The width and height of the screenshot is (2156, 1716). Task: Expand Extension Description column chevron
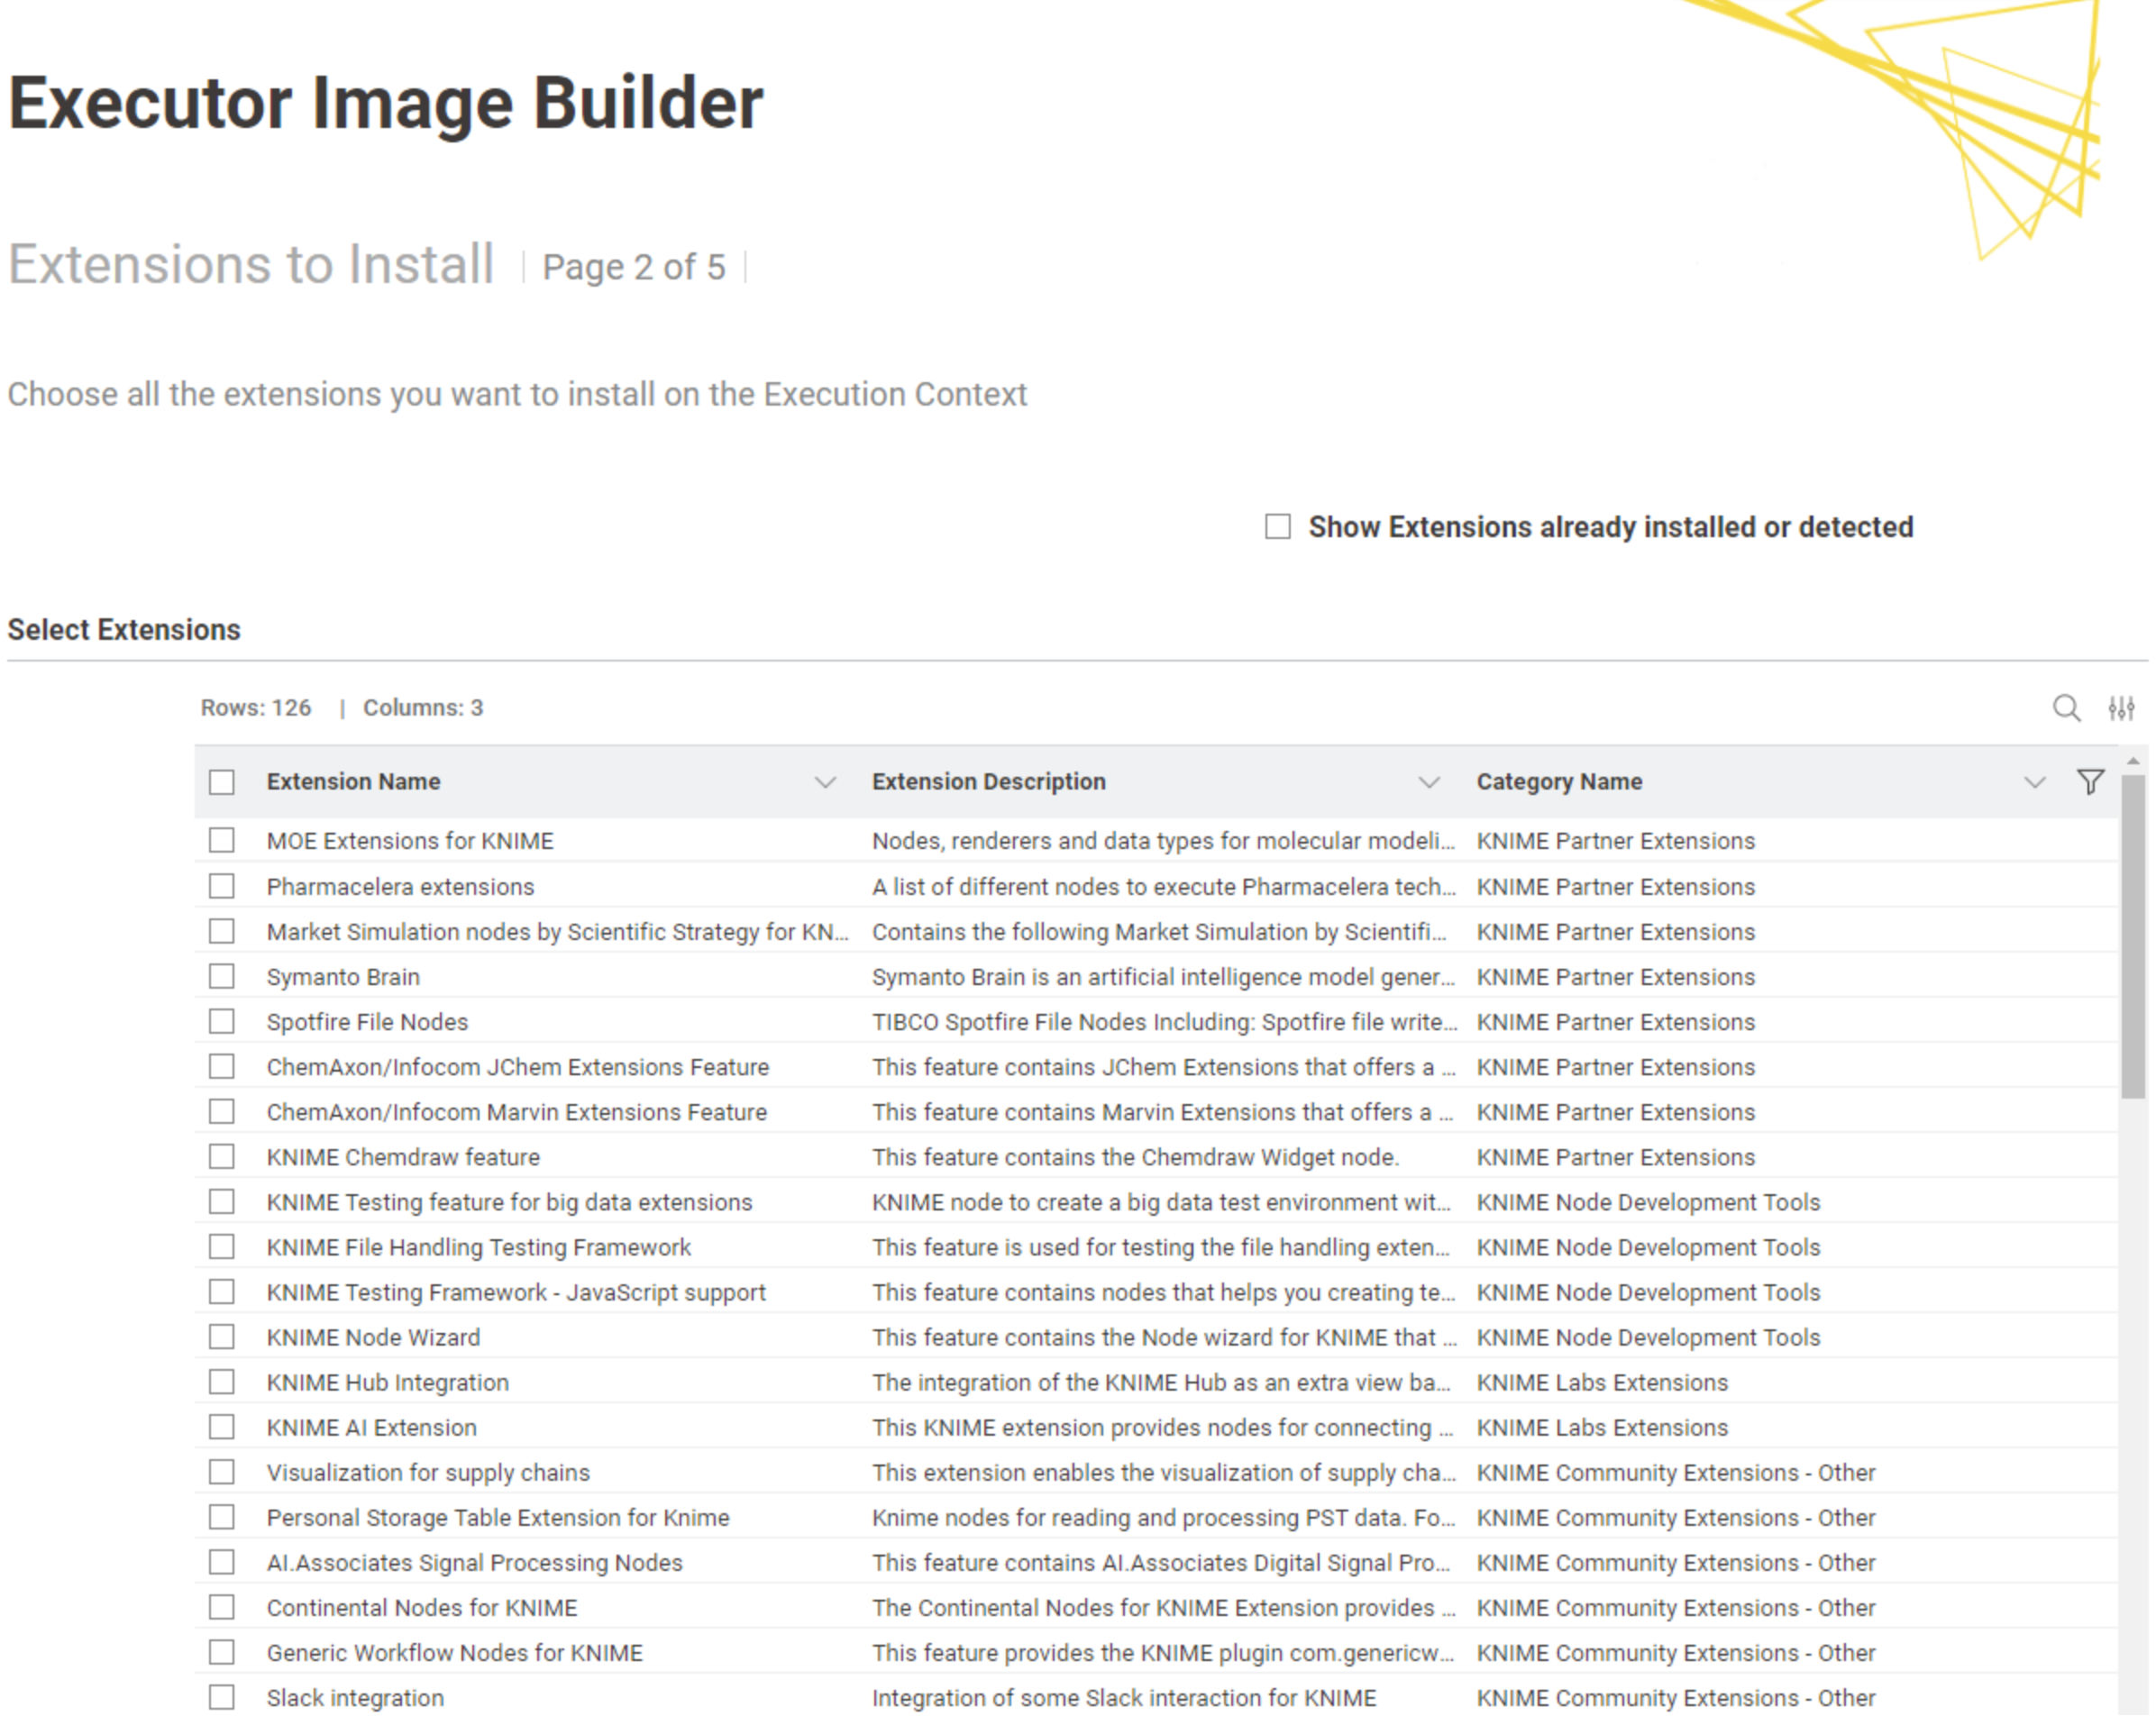(x=1429, y=782)
